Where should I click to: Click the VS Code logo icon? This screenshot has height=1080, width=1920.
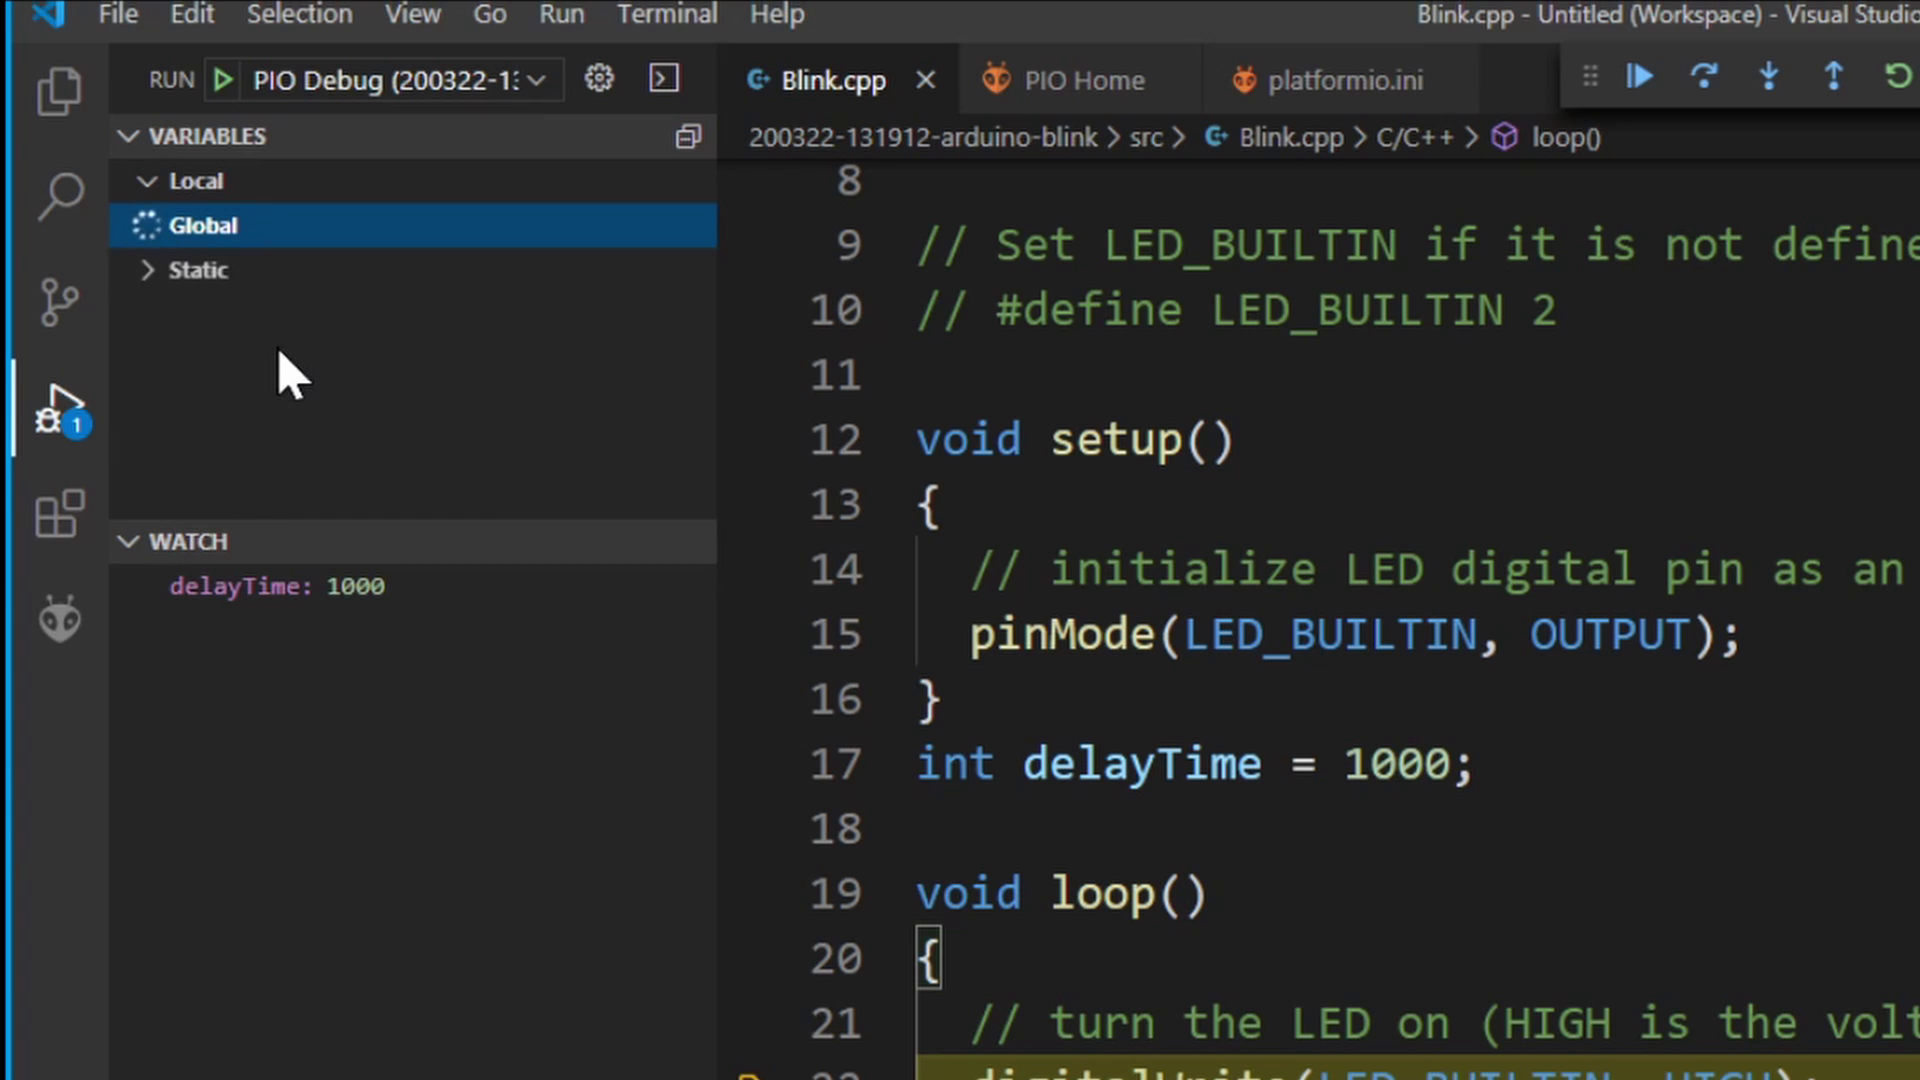pyautogui.click(x=49, y=14)
